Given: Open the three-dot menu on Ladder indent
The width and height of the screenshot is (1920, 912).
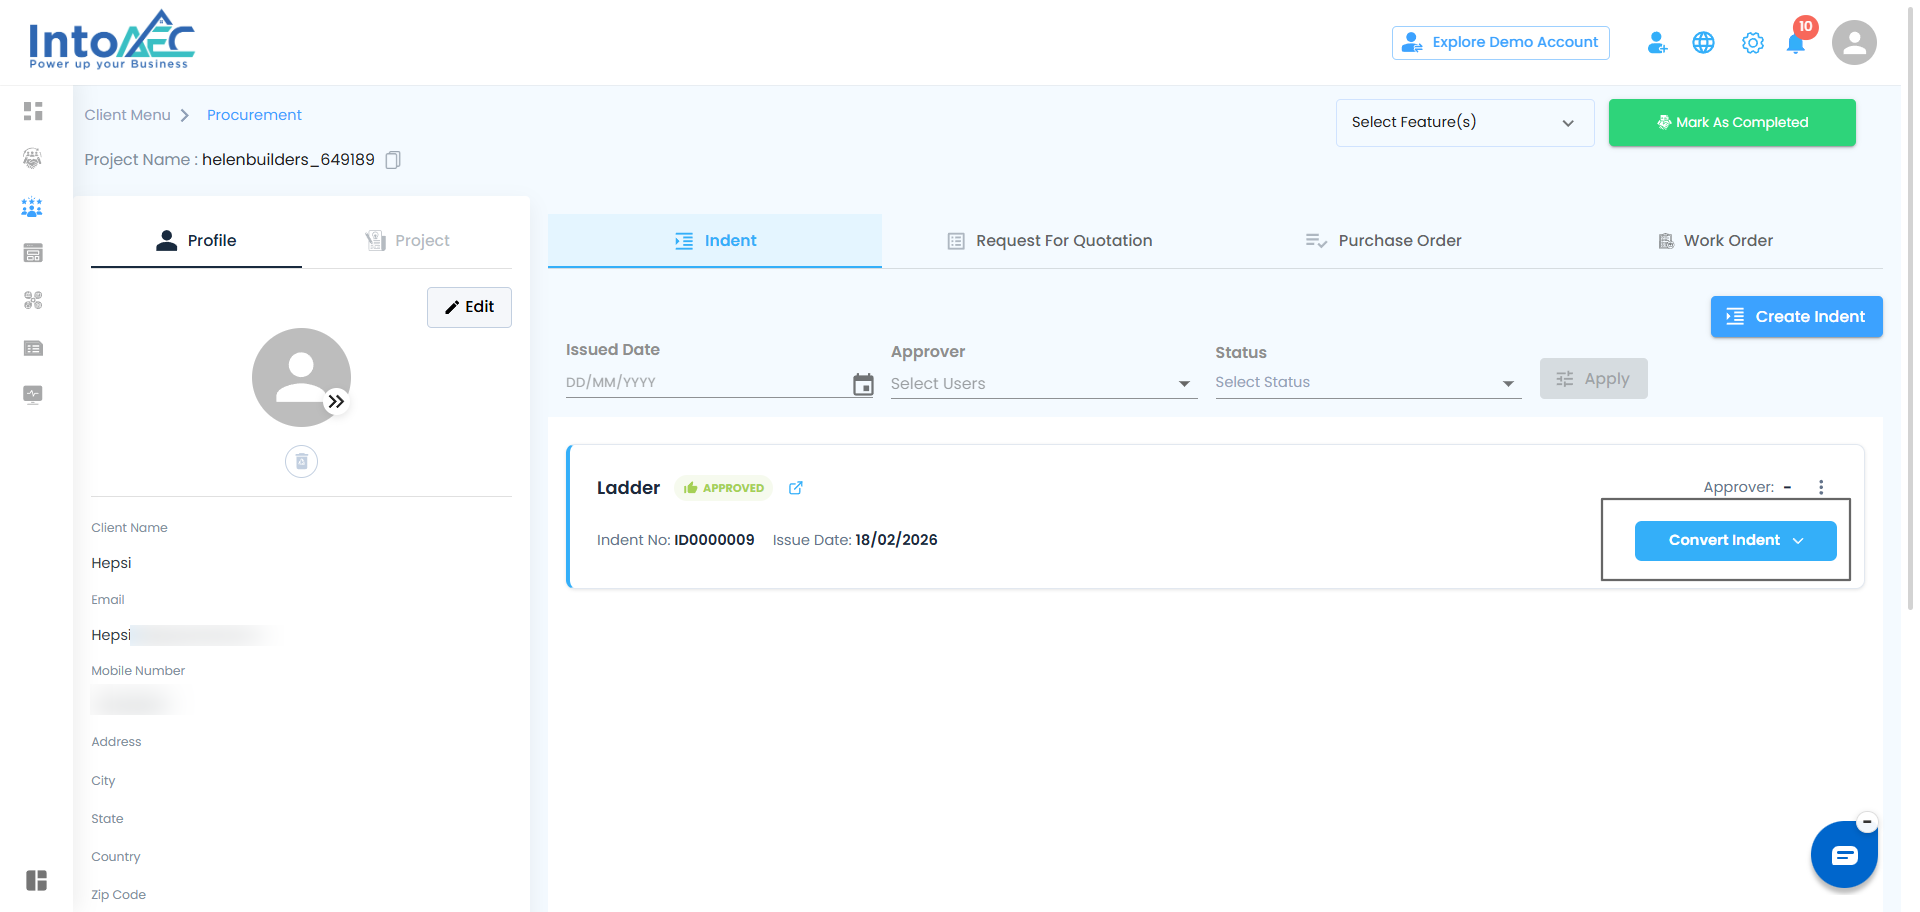Looking at the screenshot, I should 1821,487.
